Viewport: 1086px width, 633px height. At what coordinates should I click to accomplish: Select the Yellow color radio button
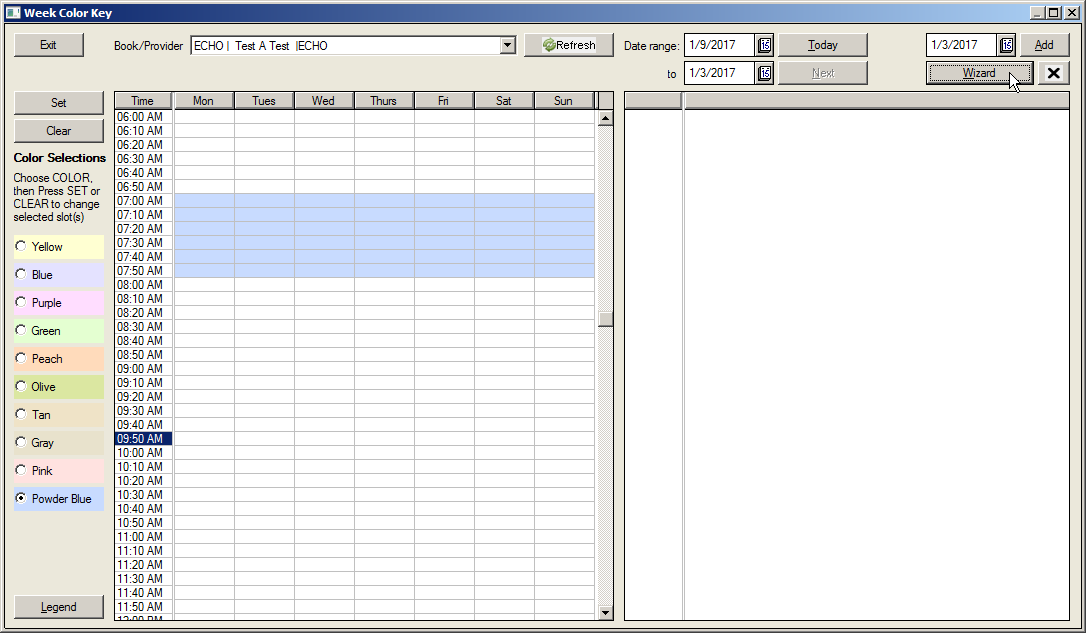click(21, 246)
